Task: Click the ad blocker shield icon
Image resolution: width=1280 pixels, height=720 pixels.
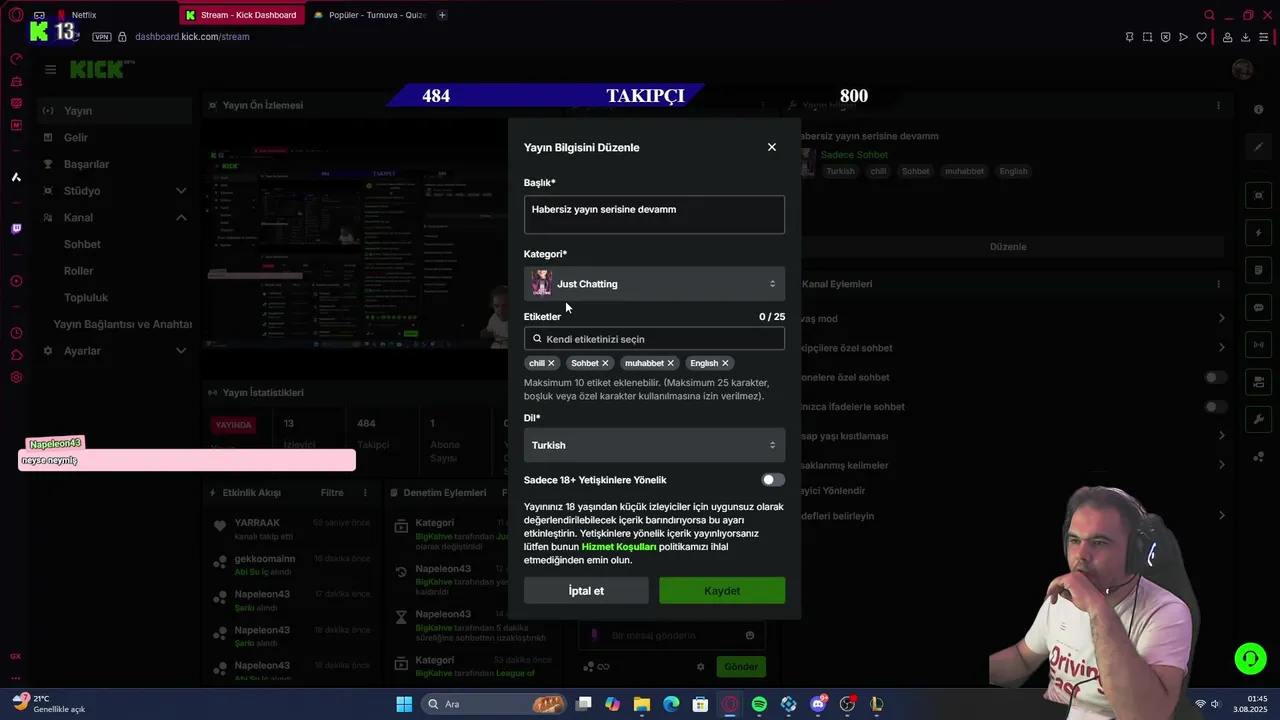Action: coord(1165,37)
